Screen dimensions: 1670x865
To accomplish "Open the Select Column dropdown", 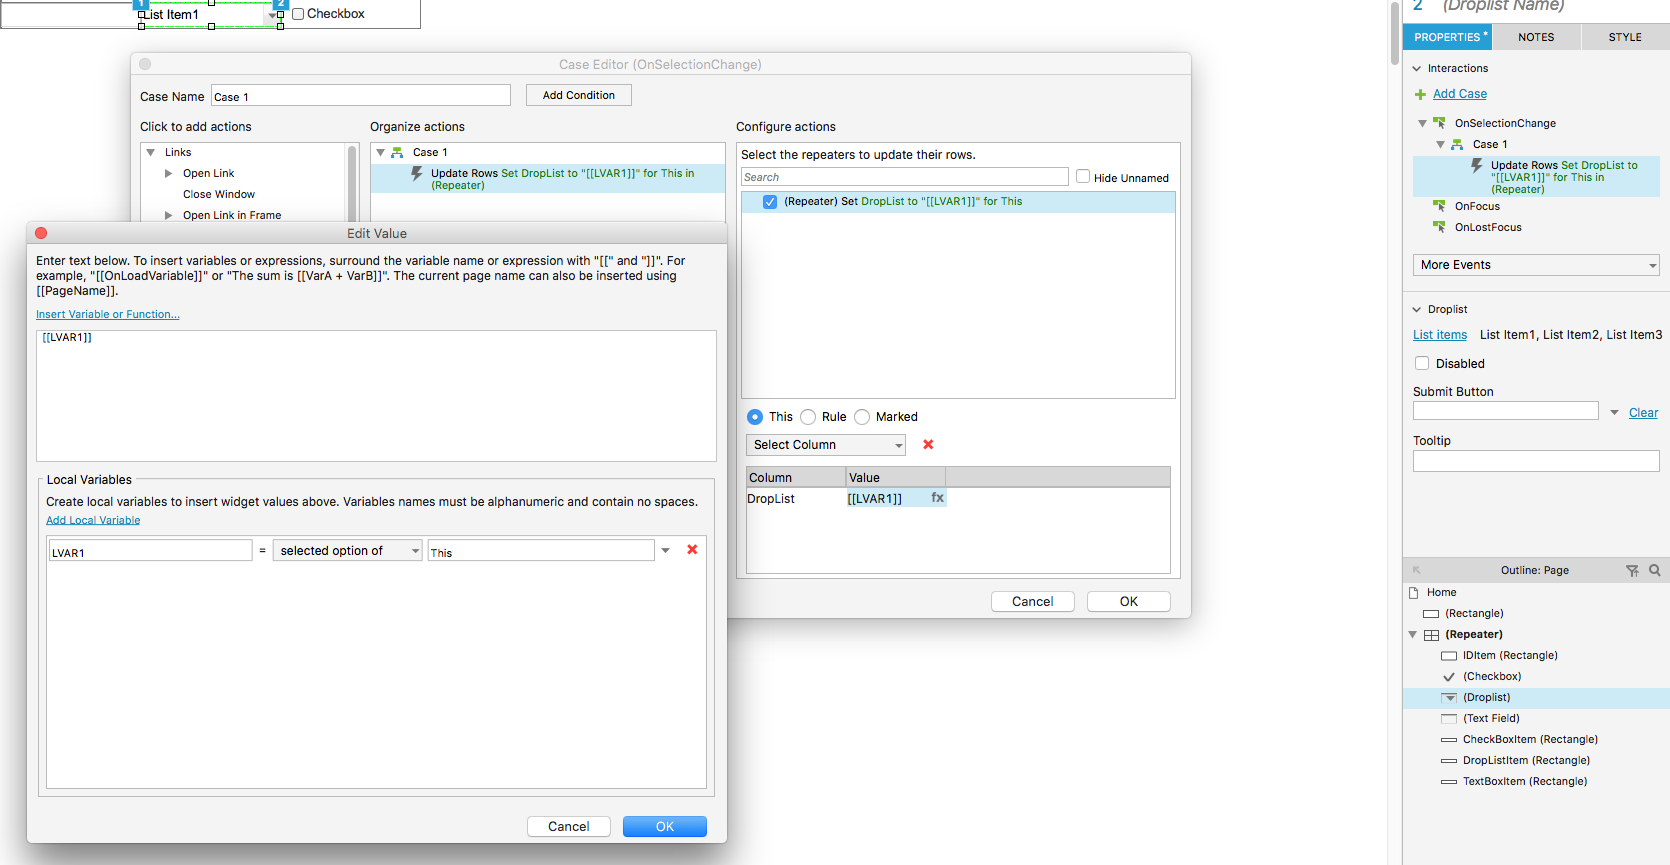I will click(x=825, y=445).
